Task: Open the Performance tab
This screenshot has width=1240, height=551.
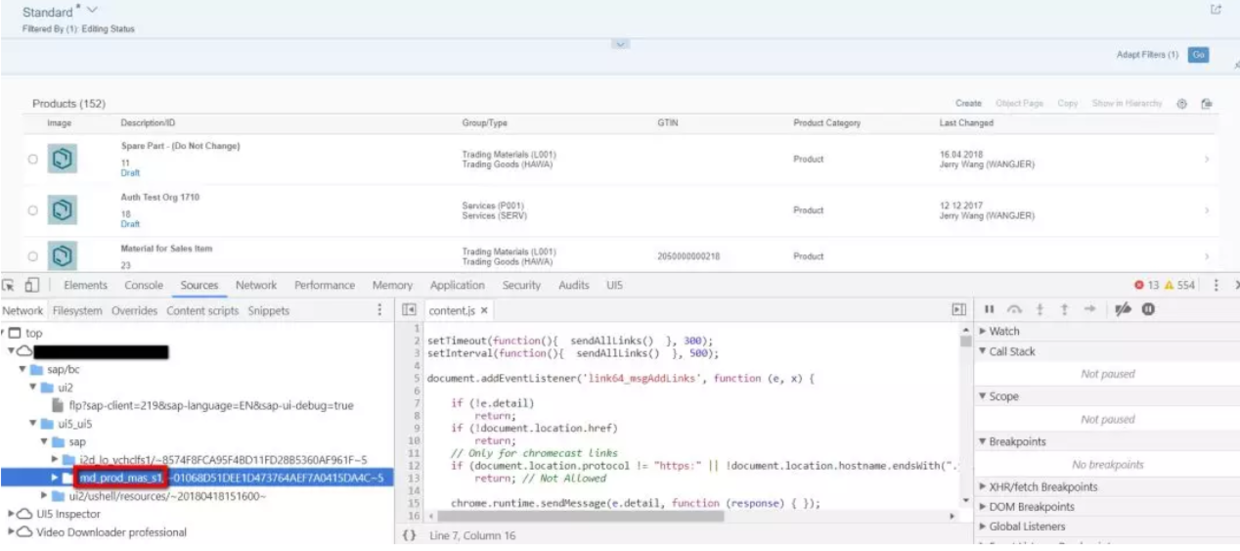Action: point(324,286)
